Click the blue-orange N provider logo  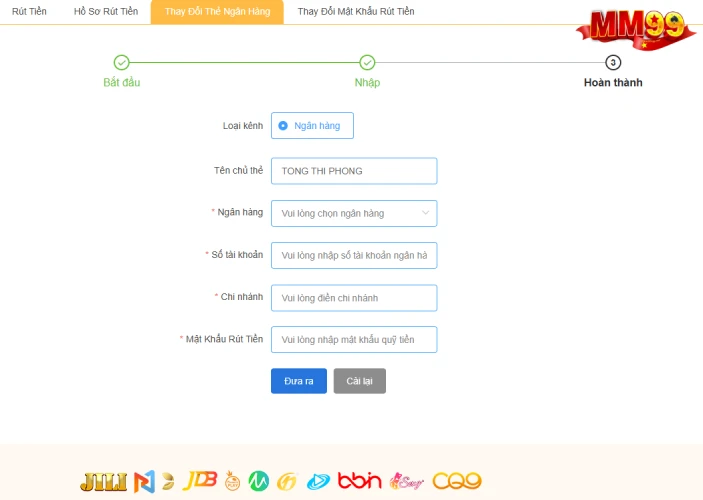click(144, 482)
